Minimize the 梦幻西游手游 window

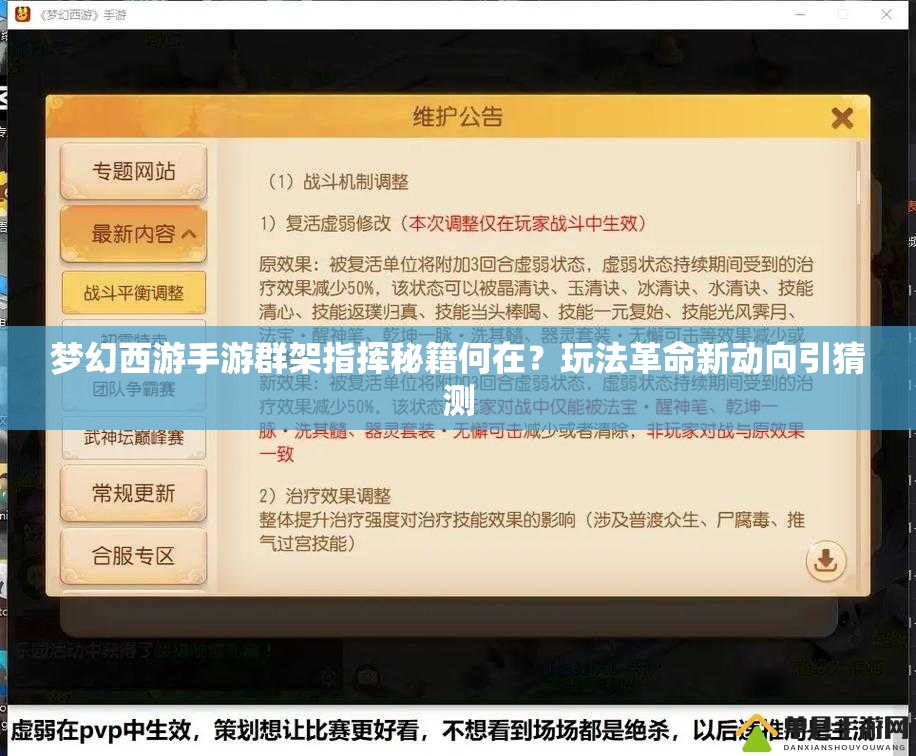pos(800,14)
